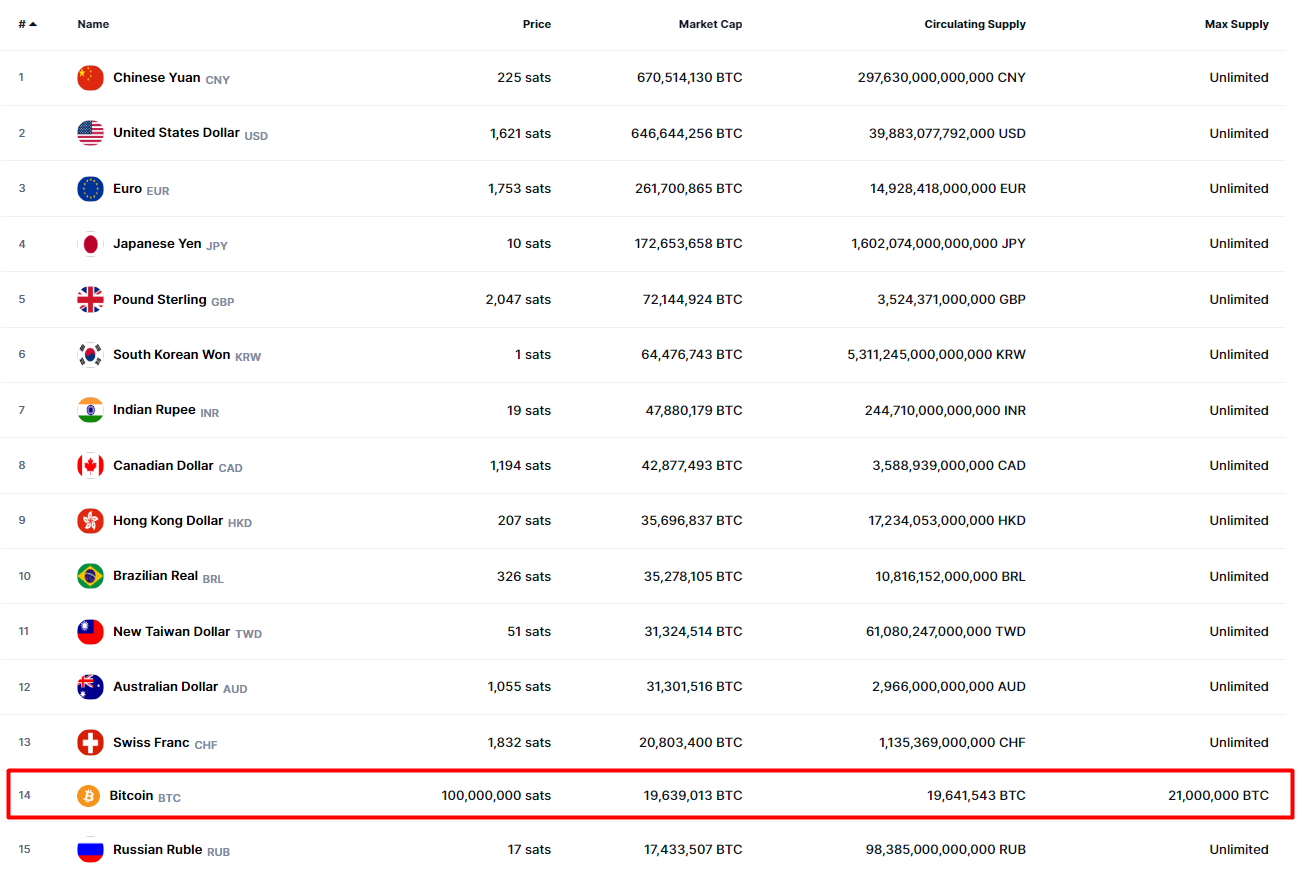Screen dimensions: 1316x871
Task: Open the Swiss Franc currency page
Action: coord(151,742)
